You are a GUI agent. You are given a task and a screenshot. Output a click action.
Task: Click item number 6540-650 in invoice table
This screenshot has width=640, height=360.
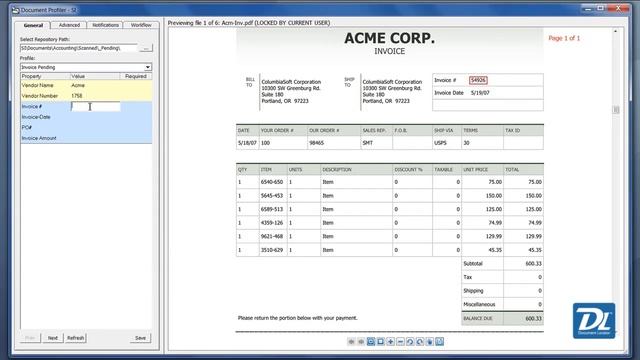point(272,182)
